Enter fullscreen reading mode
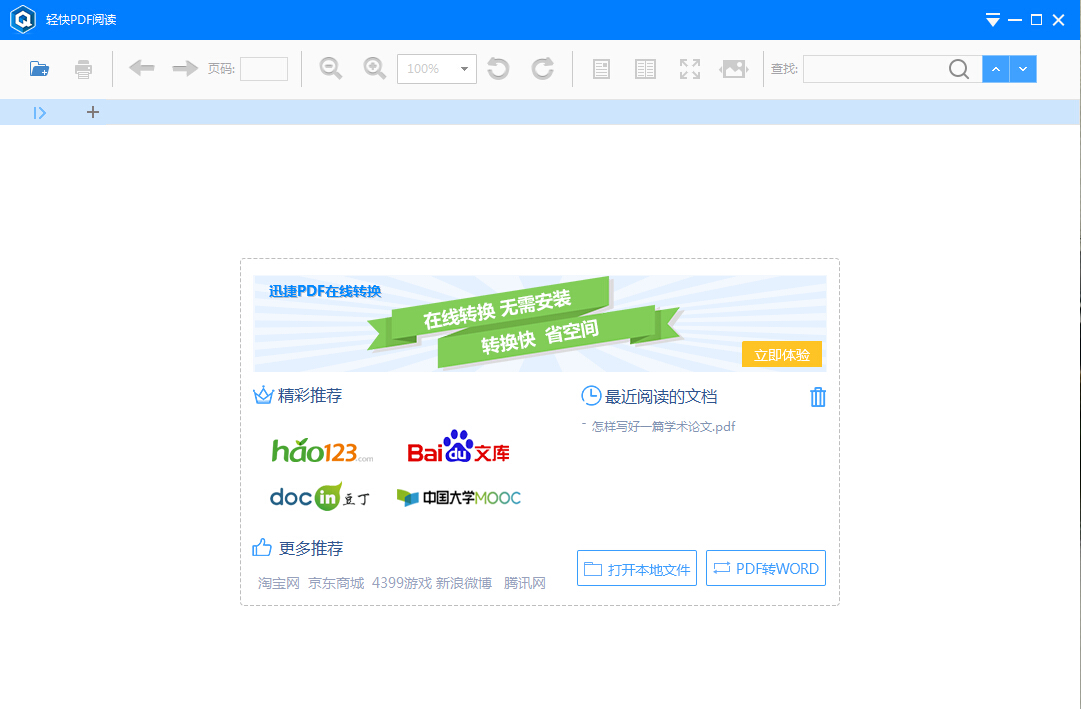Image resolution: width=1081 pixels, height=709 pixels. tap(689, 68)
